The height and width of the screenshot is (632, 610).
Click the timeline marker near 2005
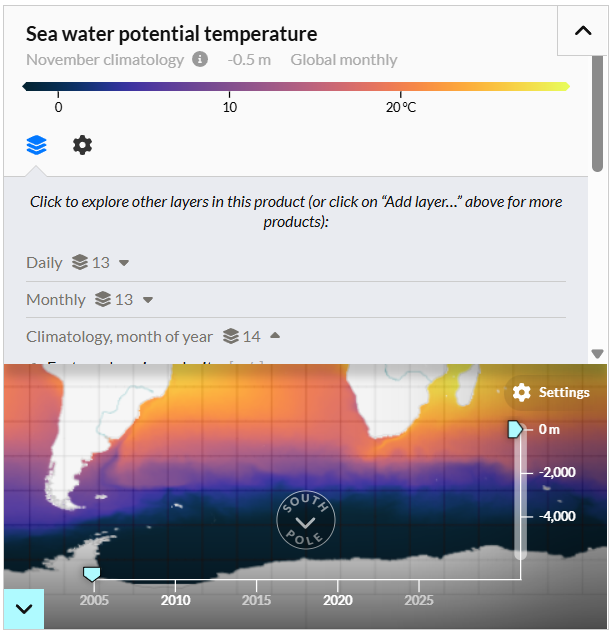(x=92, y=574)
